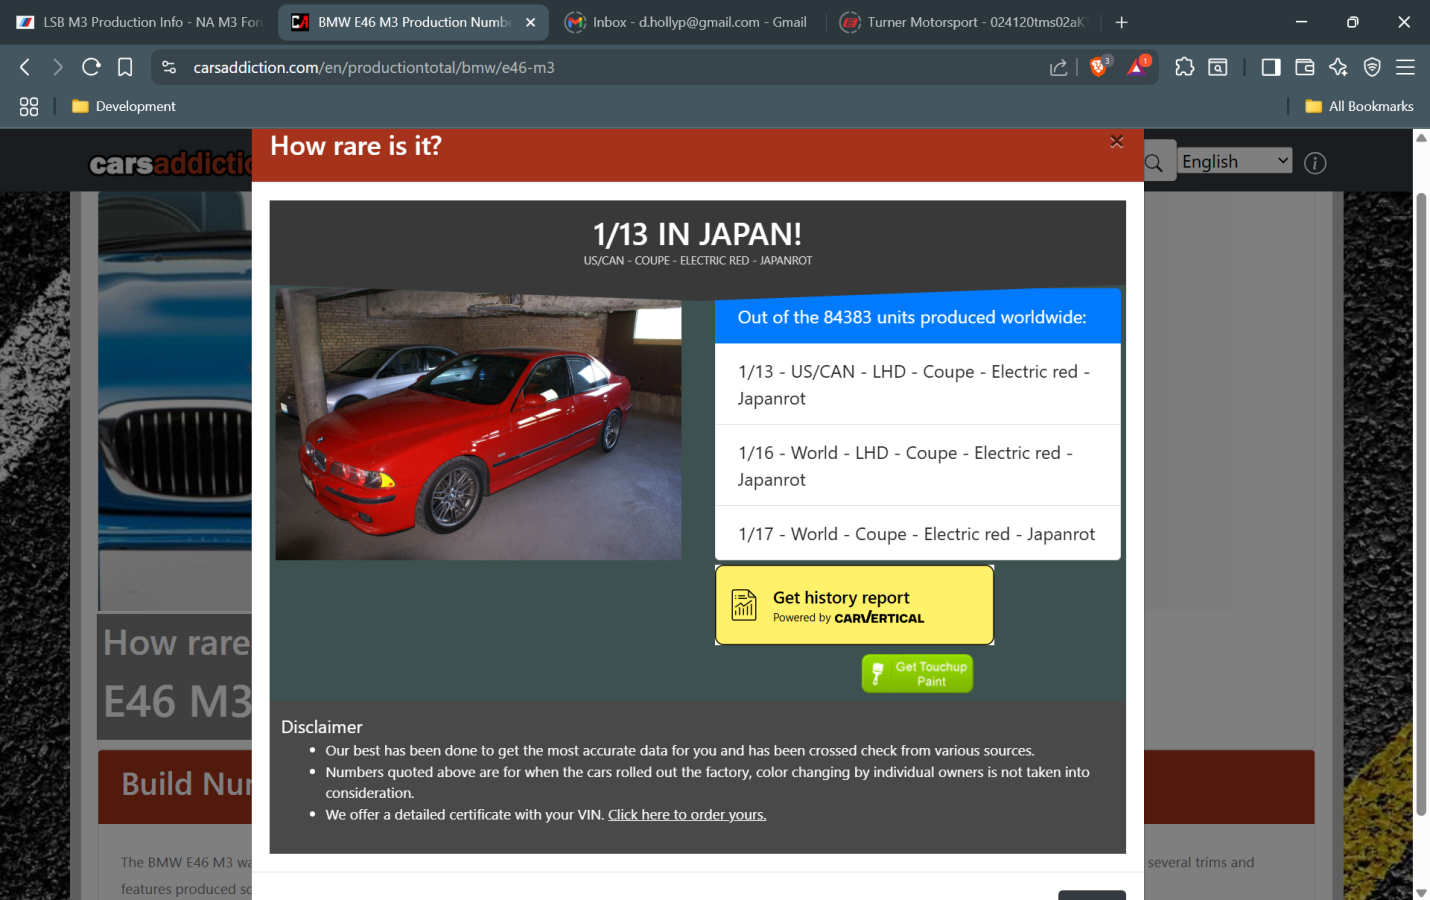Click the info circle icon in header
This screenshot has width=1430, height=900.
pyautogui.click(x=1315, y=163)
